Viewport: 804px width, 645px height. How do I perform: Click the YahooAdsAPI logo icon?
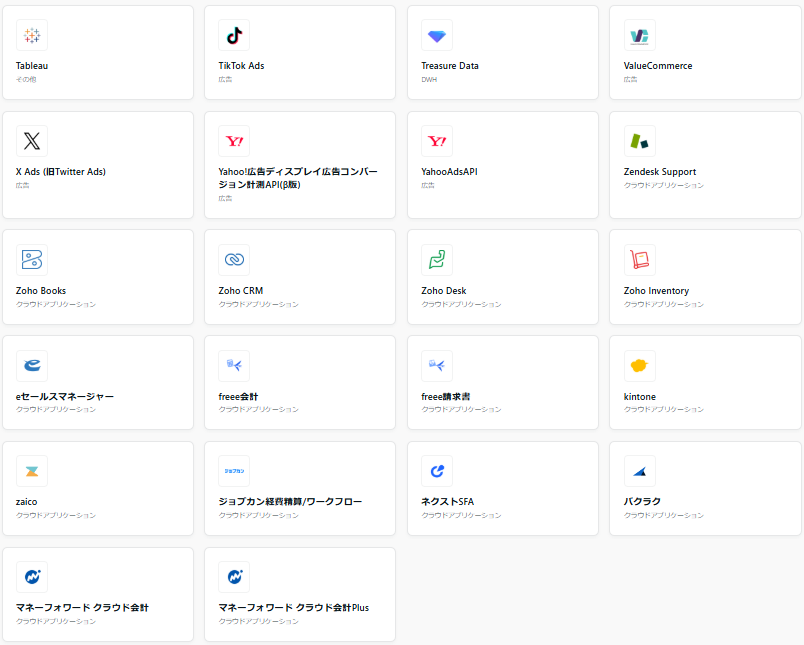tap(437, 141)
